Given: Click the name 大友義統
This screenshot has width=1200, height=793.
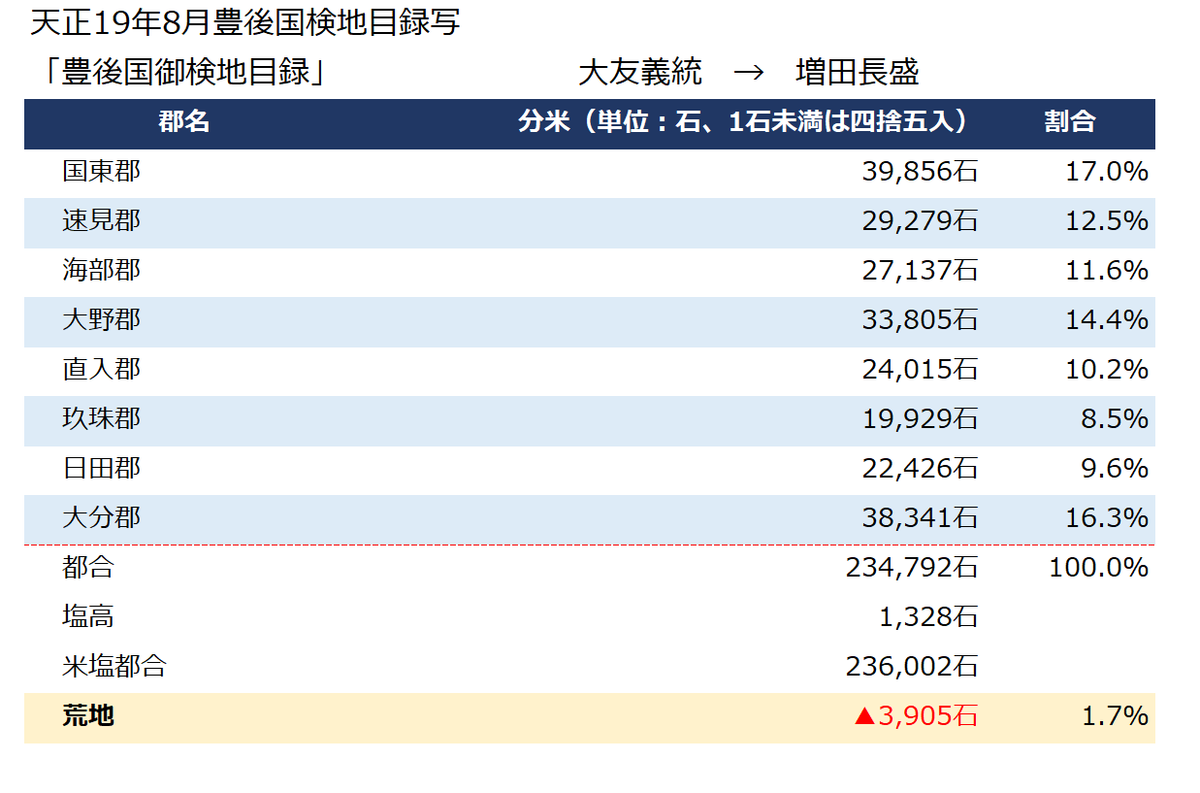Looking at the screenshot, I should pos(640,73).
